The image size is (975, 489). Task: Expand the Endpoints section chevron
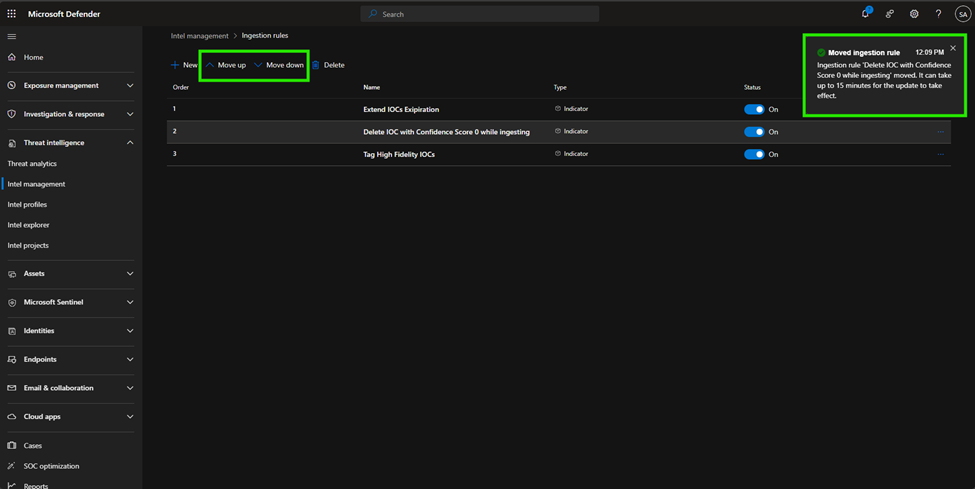coord(130,359)
